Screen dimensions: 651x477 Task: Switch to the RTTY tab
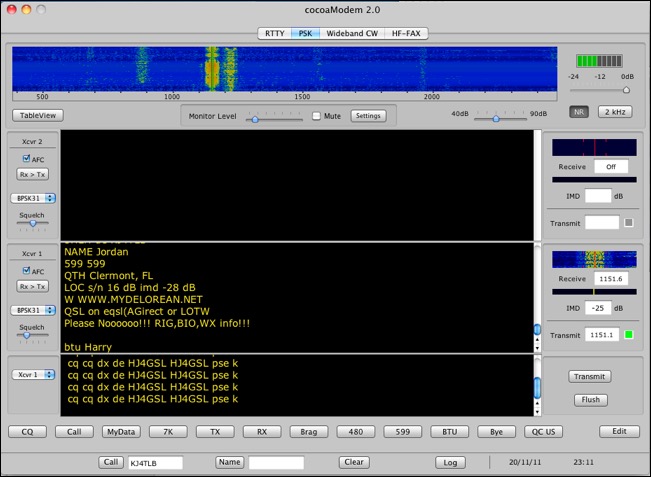point(275,33)
